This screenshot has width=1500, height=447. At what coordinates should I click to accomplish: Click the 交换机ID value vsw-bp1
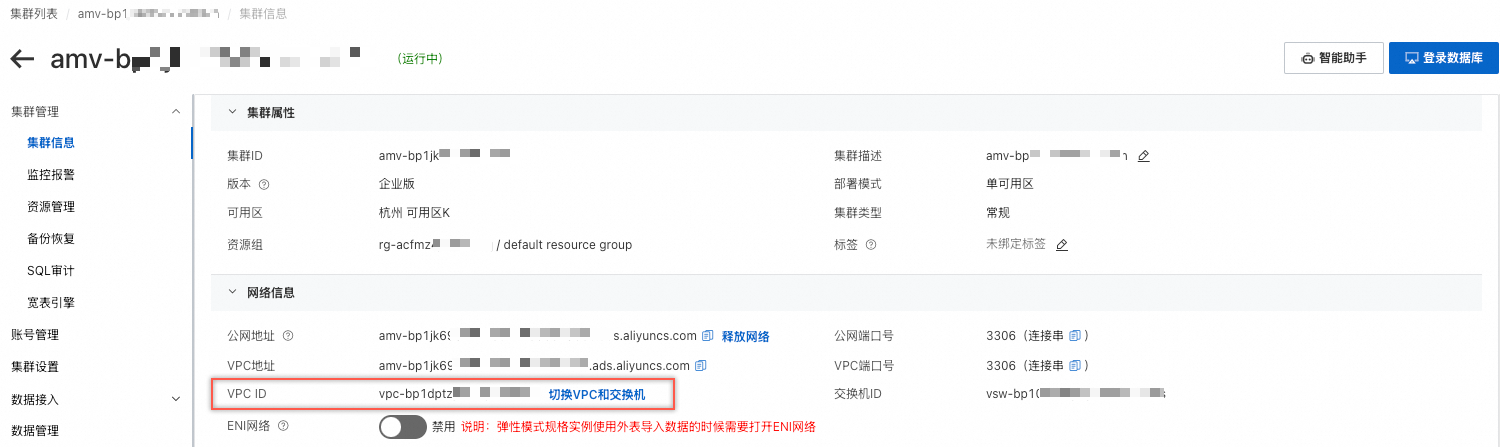click(x=1076, y=395)
